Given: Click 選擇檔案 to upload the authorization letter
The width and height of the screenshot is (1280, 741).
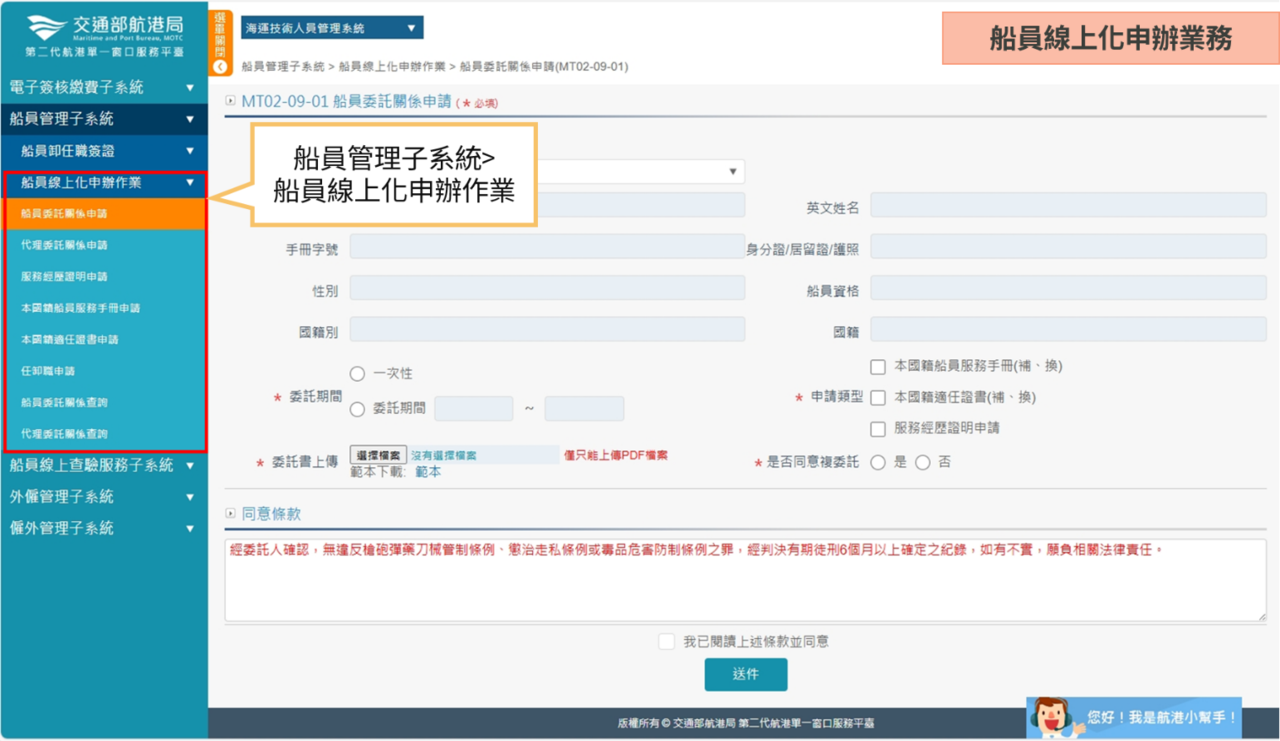Looking at the screenshot, I should (x=378, y=455).
